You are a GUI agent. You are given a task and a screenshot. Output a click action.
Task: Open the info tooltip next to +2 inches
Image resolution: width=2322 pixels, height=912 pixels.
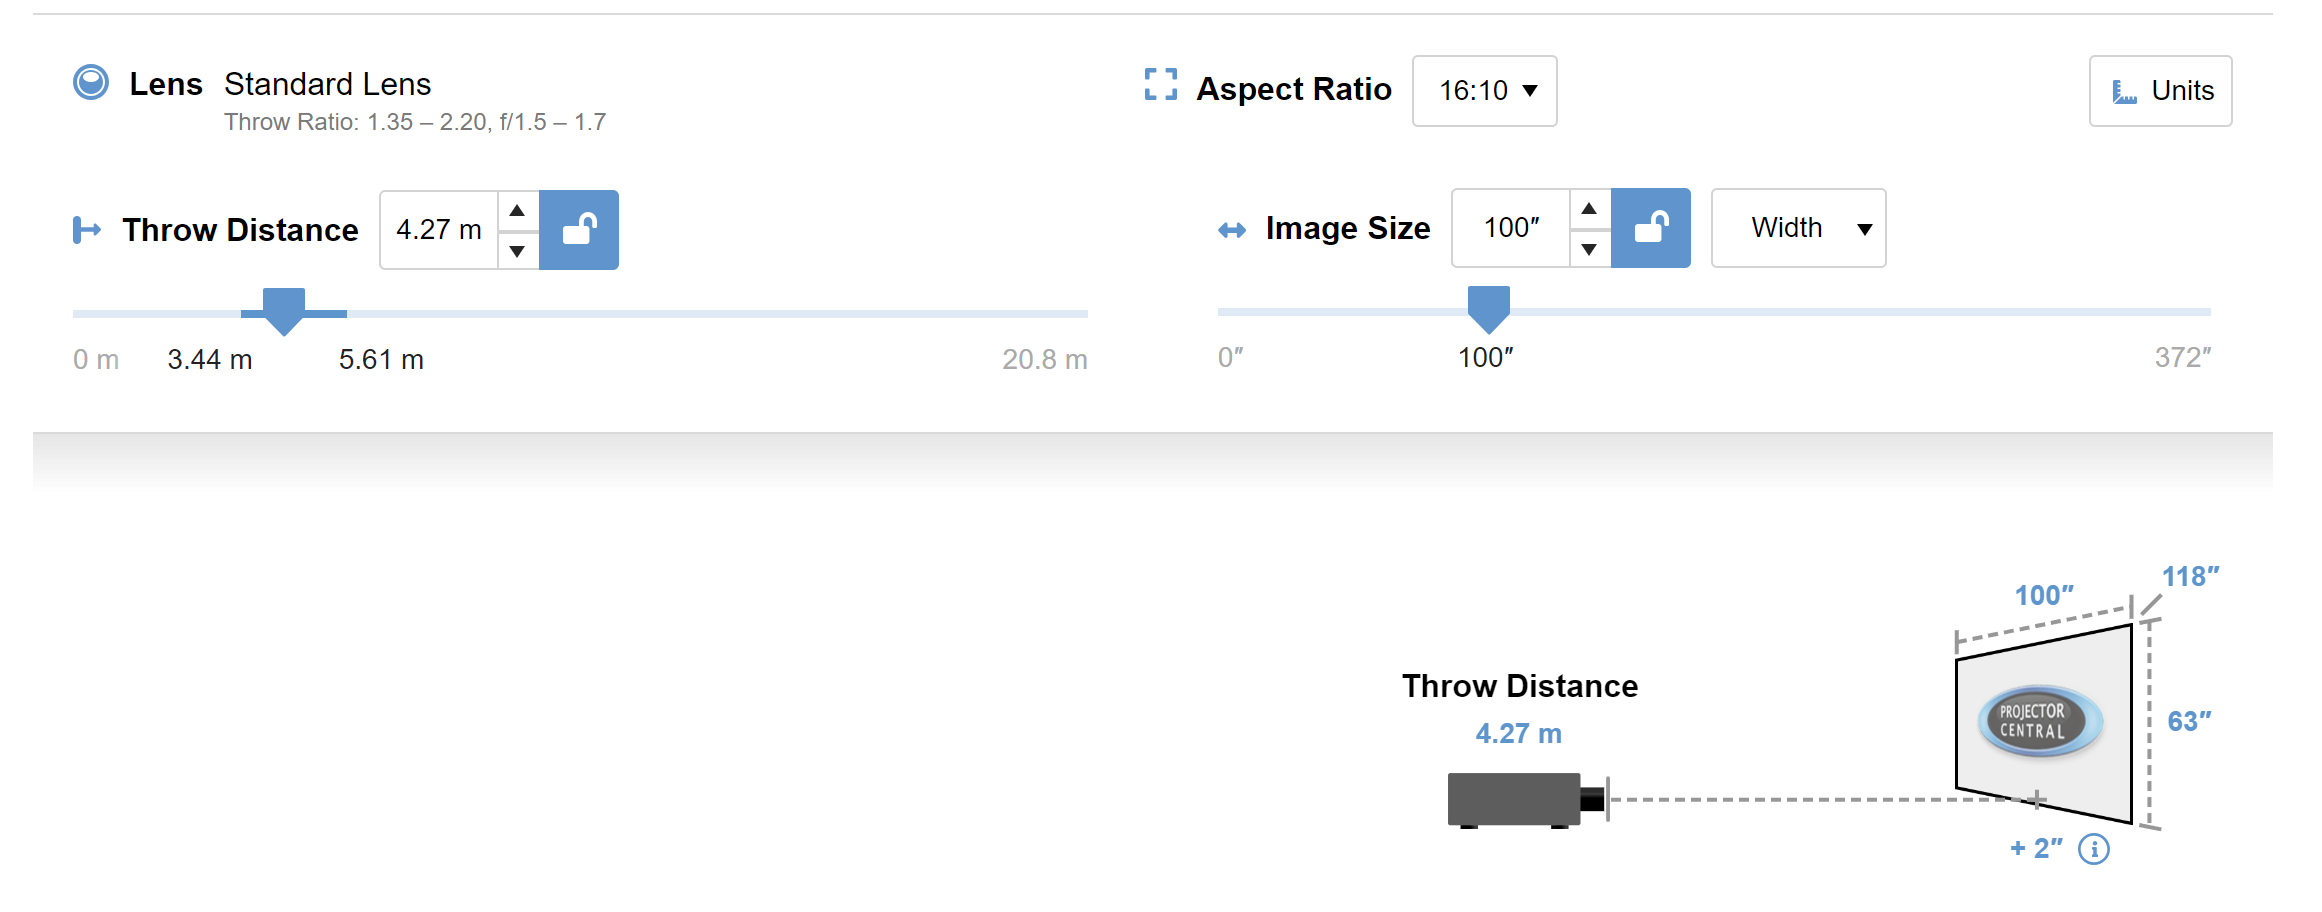tap(2094, 849)
